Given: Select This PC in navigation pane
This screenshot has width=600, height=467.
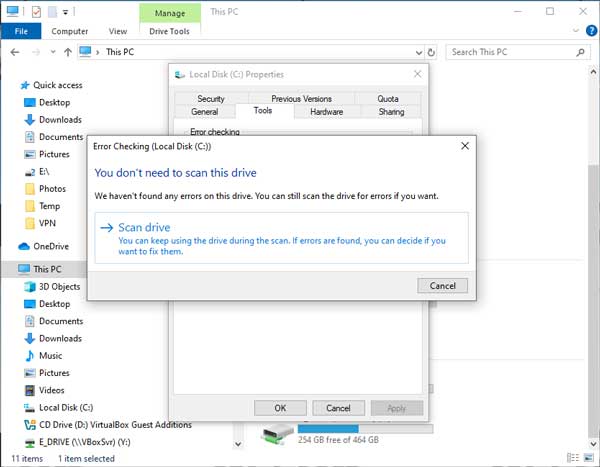Looking at the screenshot, I should pos(39,269).
